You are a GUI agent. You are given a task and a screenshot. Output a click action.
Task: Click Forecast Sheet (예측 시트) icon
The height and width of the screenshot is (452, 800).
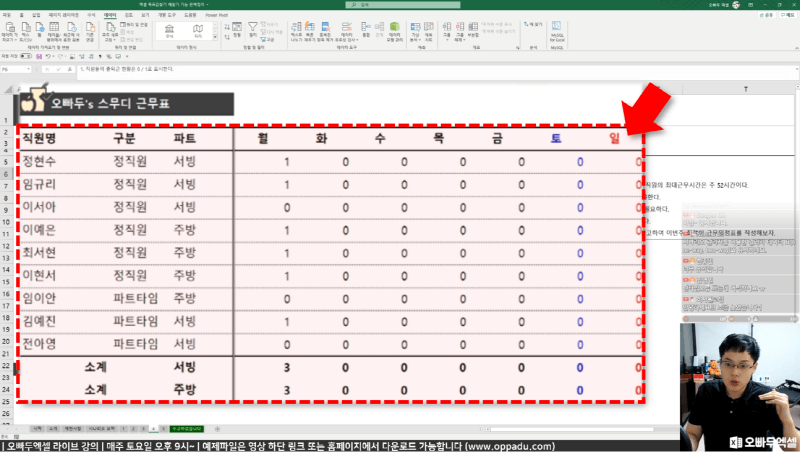tap(429, 32)
